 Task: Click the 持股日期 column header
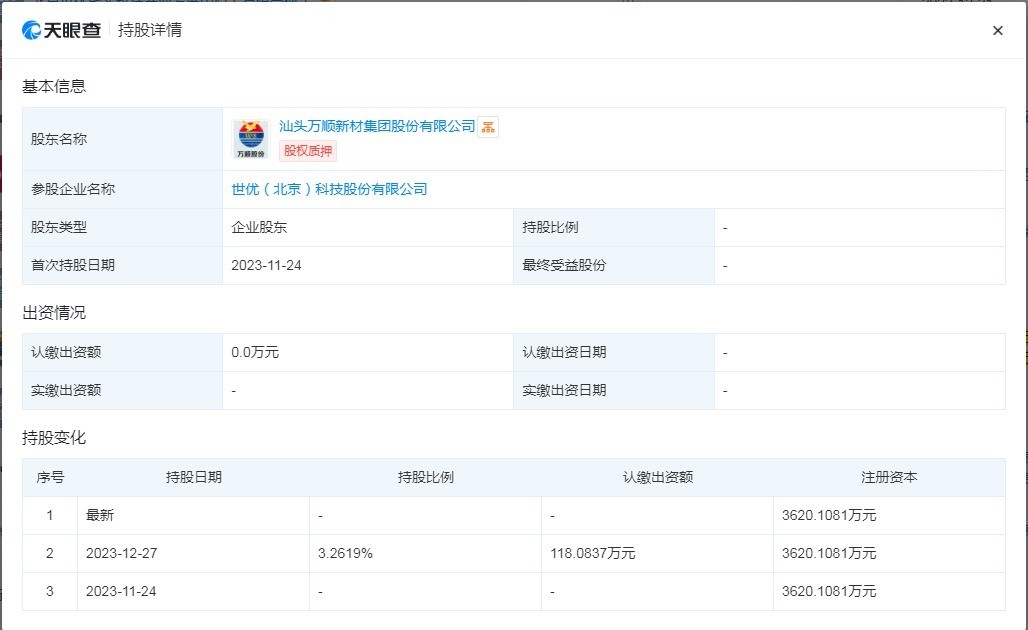click(193, 477)
